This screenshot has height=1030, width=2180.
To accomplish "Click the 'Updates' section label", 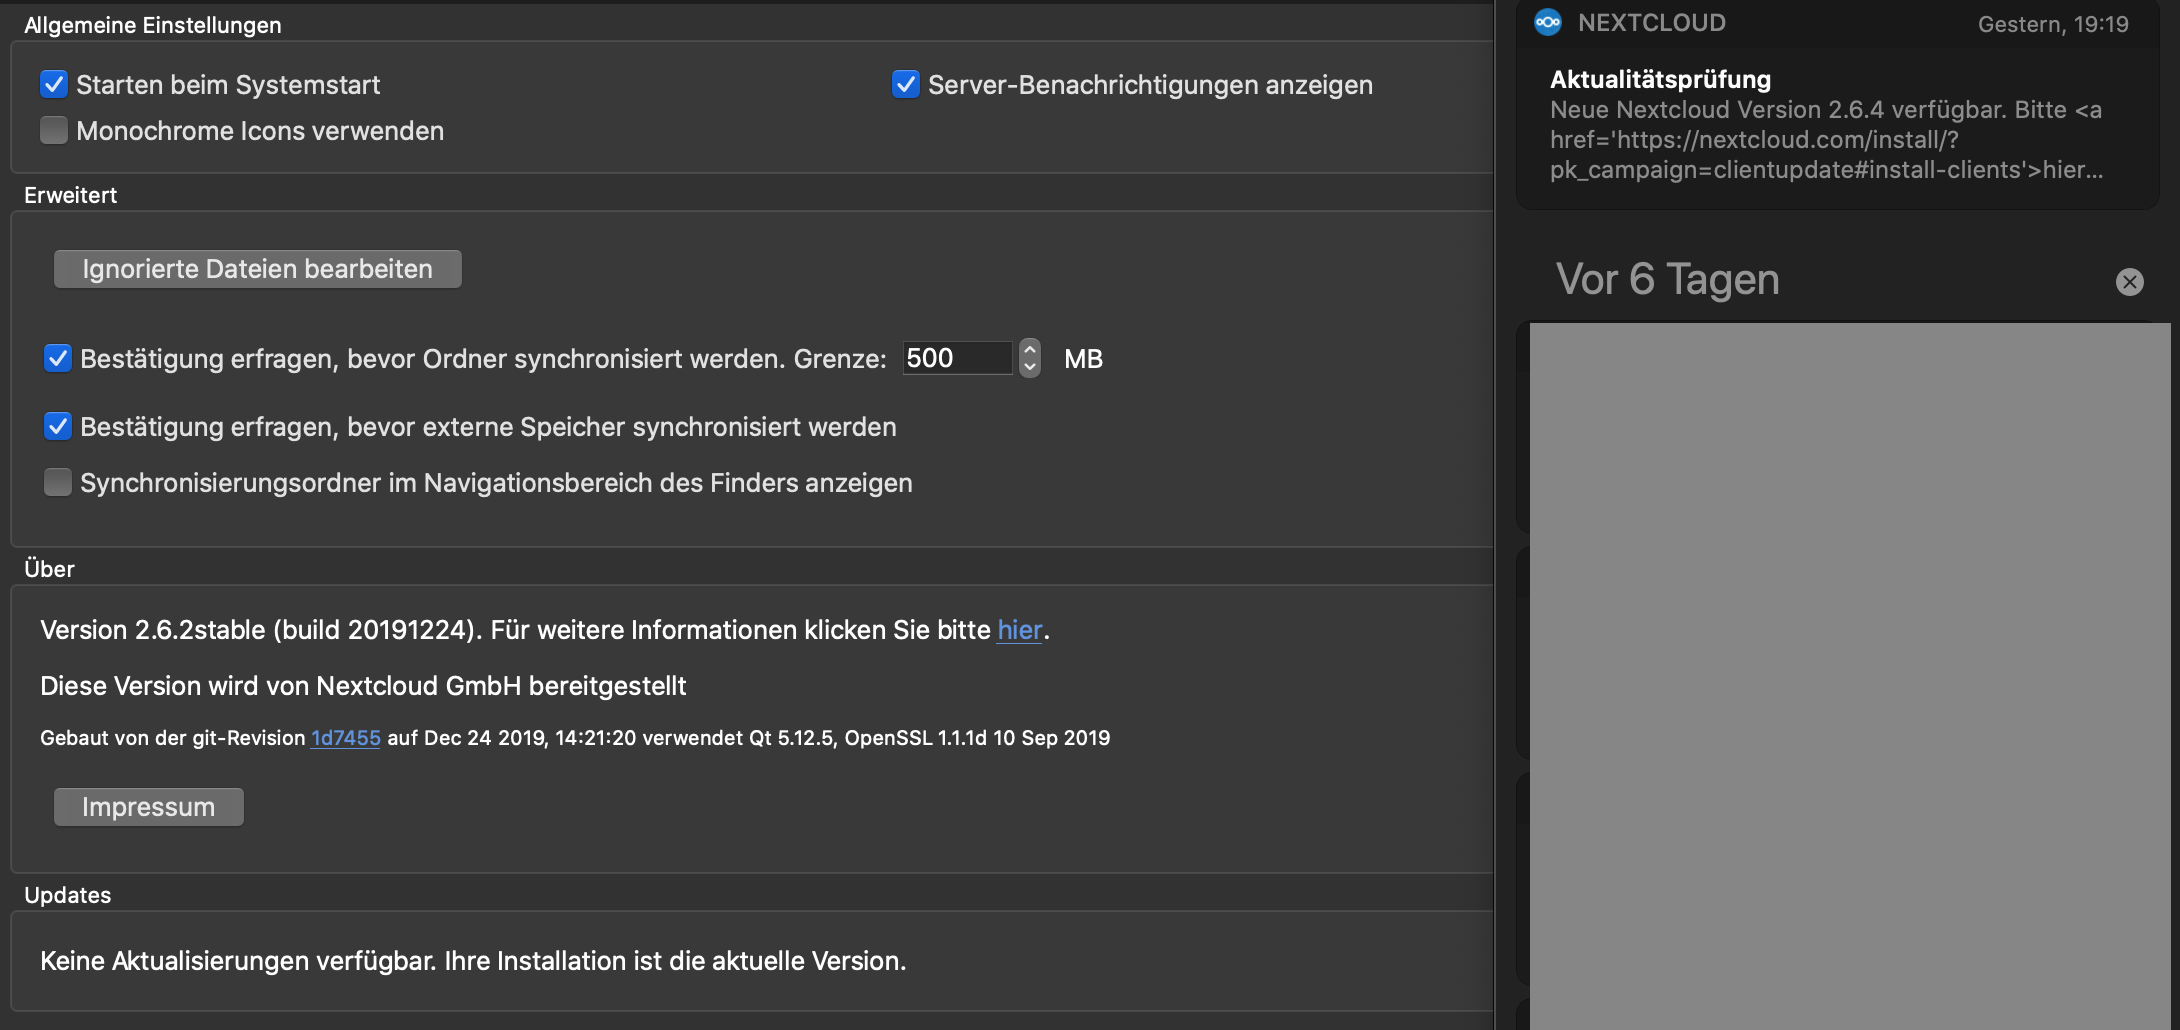I will pos(68,895).
